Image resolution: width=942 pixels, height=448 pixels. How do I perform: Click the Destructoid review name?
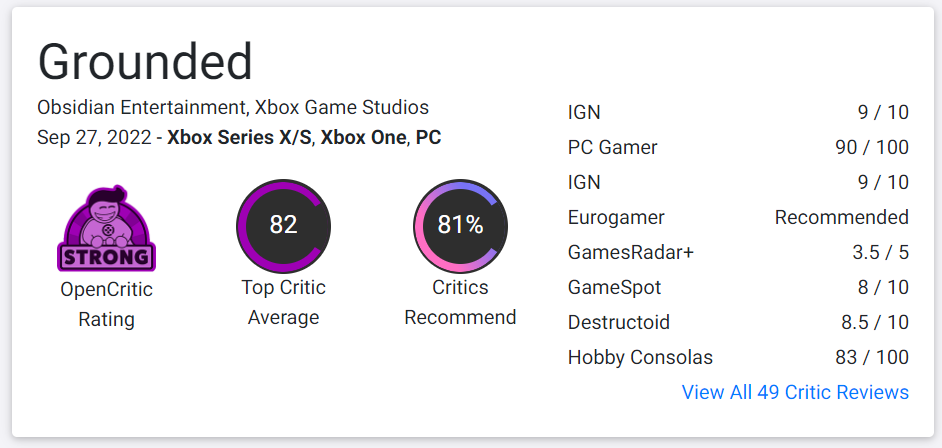click(x=618, y=322)
